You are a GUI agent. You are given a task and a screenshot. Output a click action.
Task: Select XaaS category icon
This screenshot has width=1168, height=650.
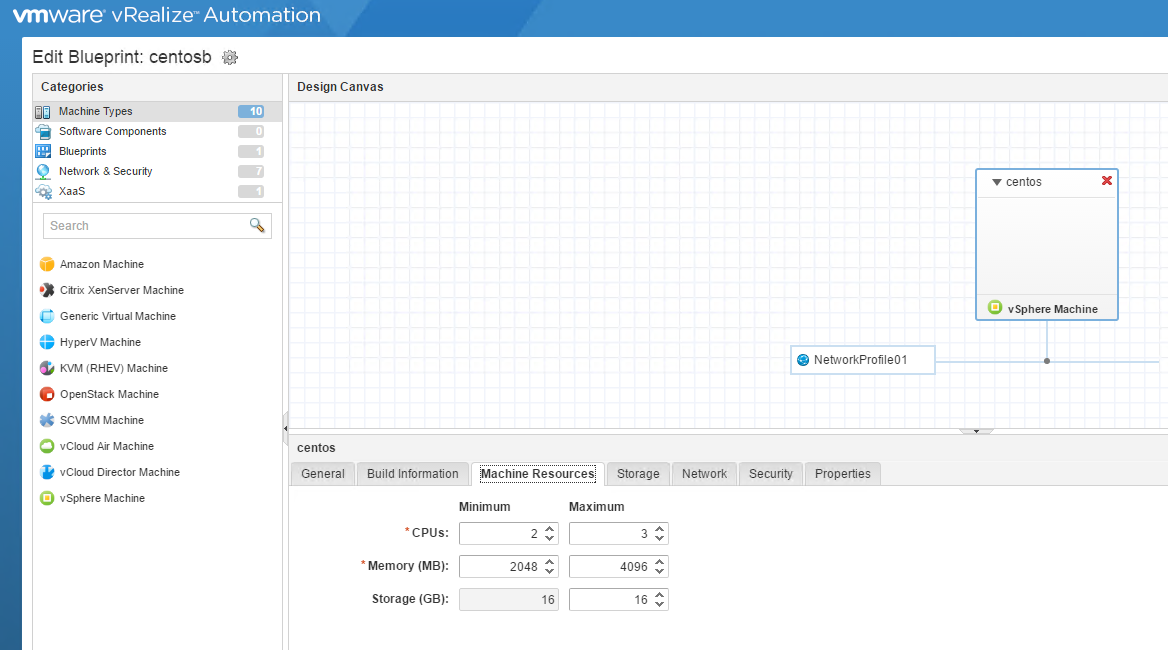(43, 191)
